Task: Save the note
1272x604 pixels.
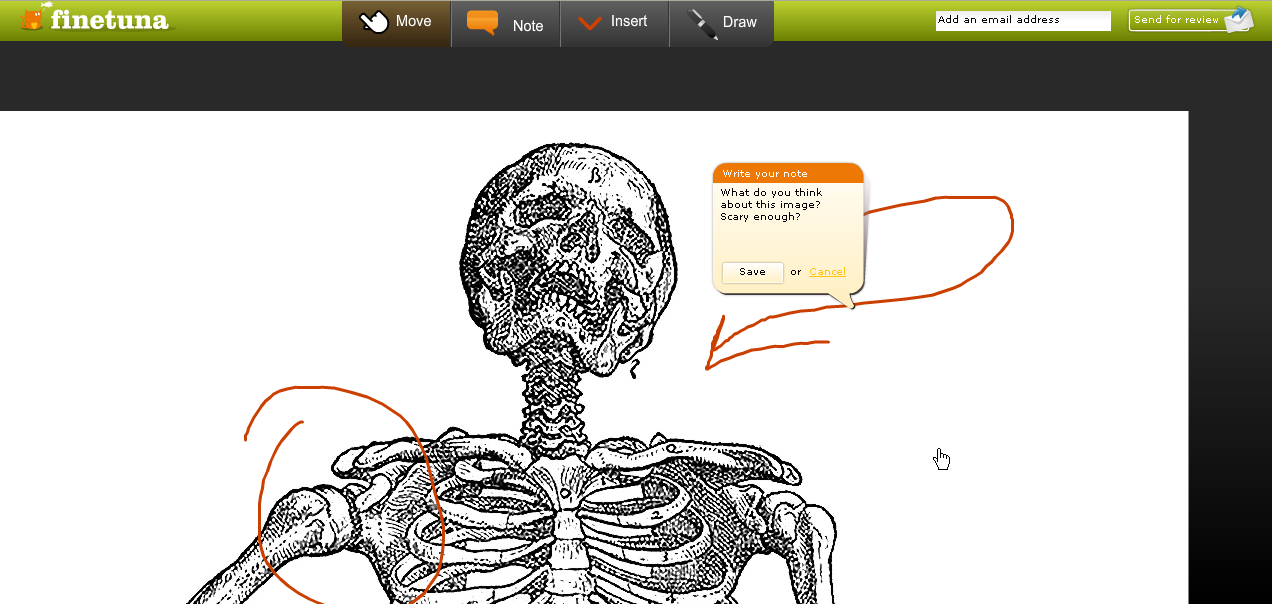Action: point(752,272)
